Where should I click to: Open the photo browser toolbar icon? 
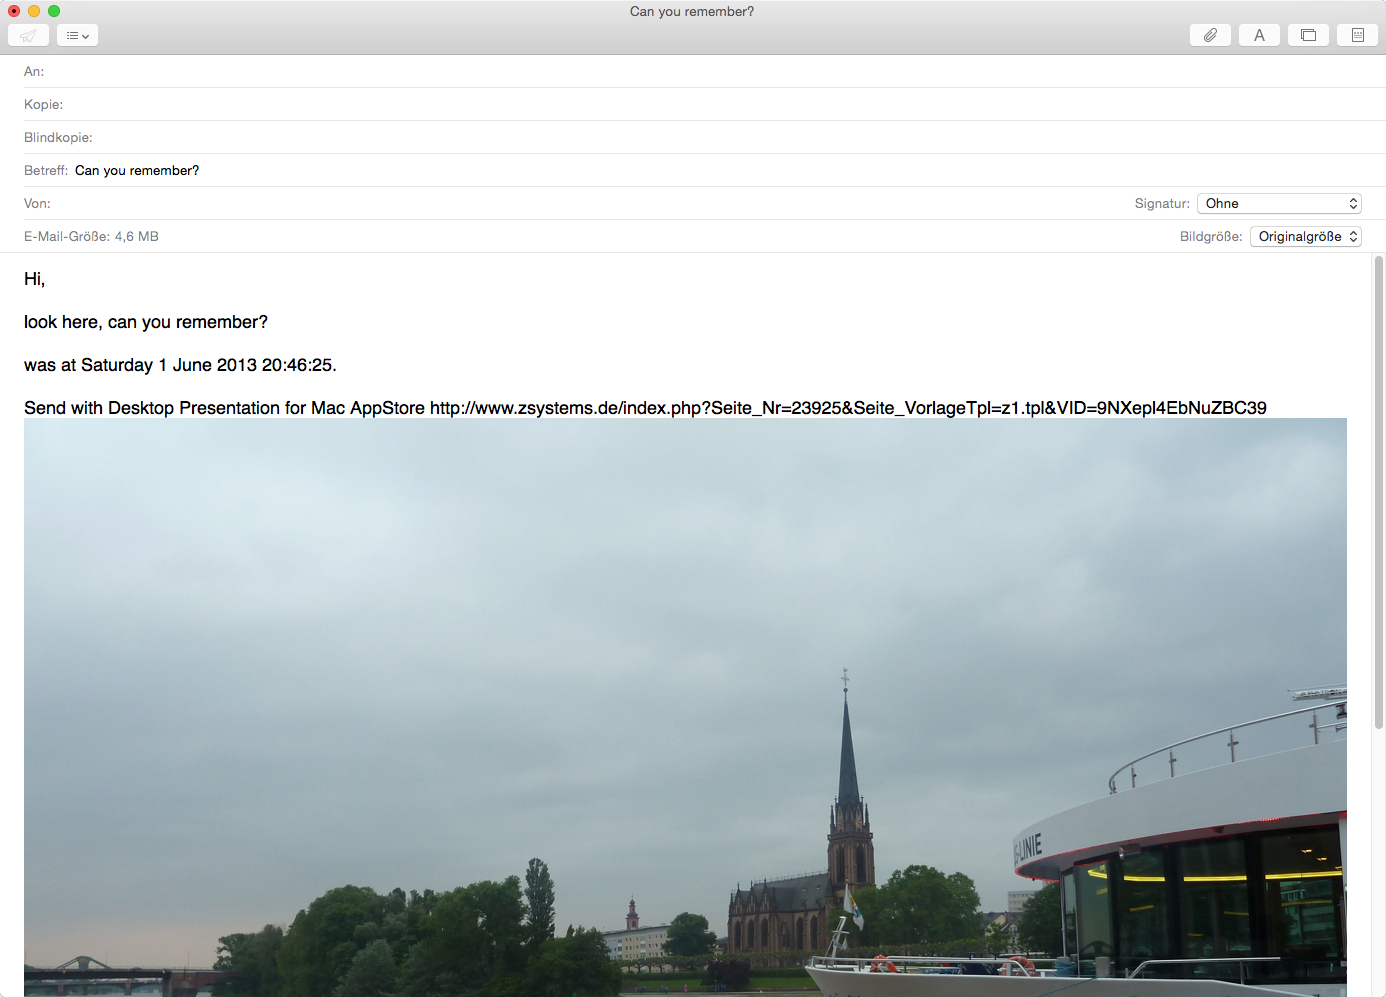[x=1308, y=35]
